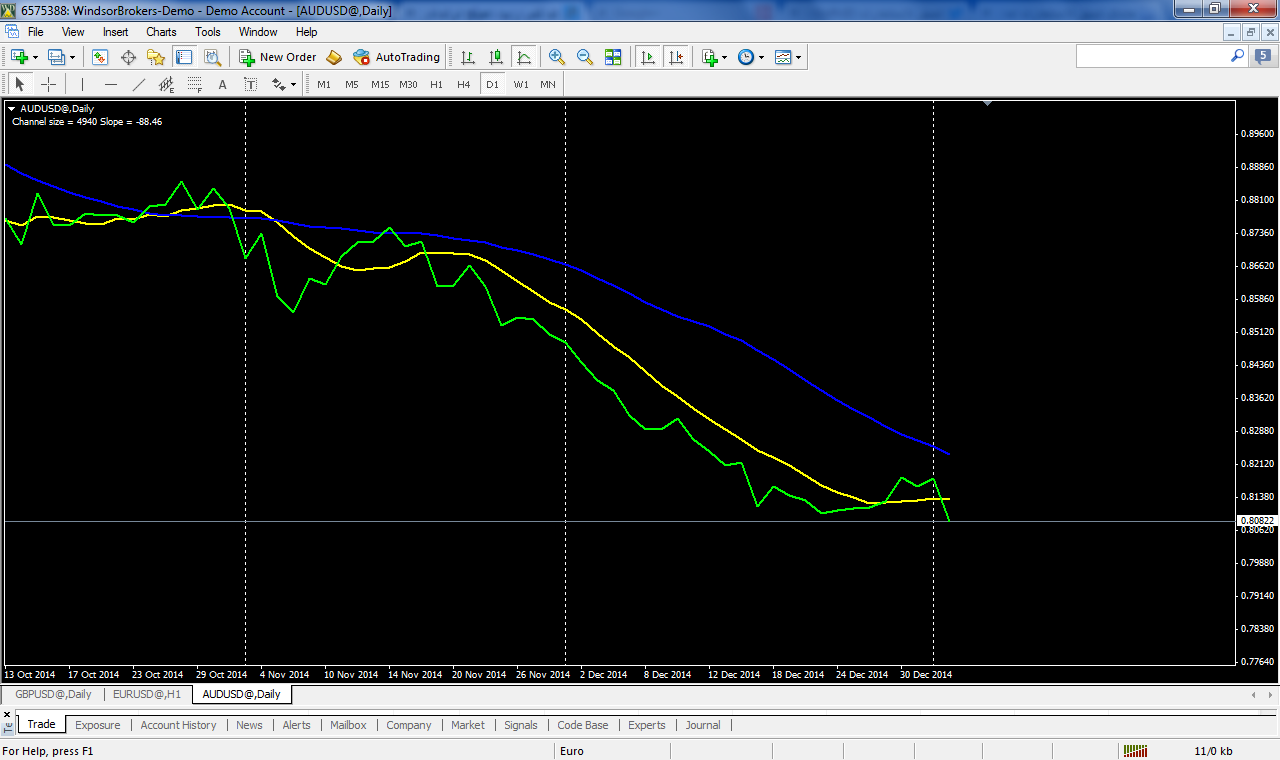Open the Window menu

(x=258, y=32)
